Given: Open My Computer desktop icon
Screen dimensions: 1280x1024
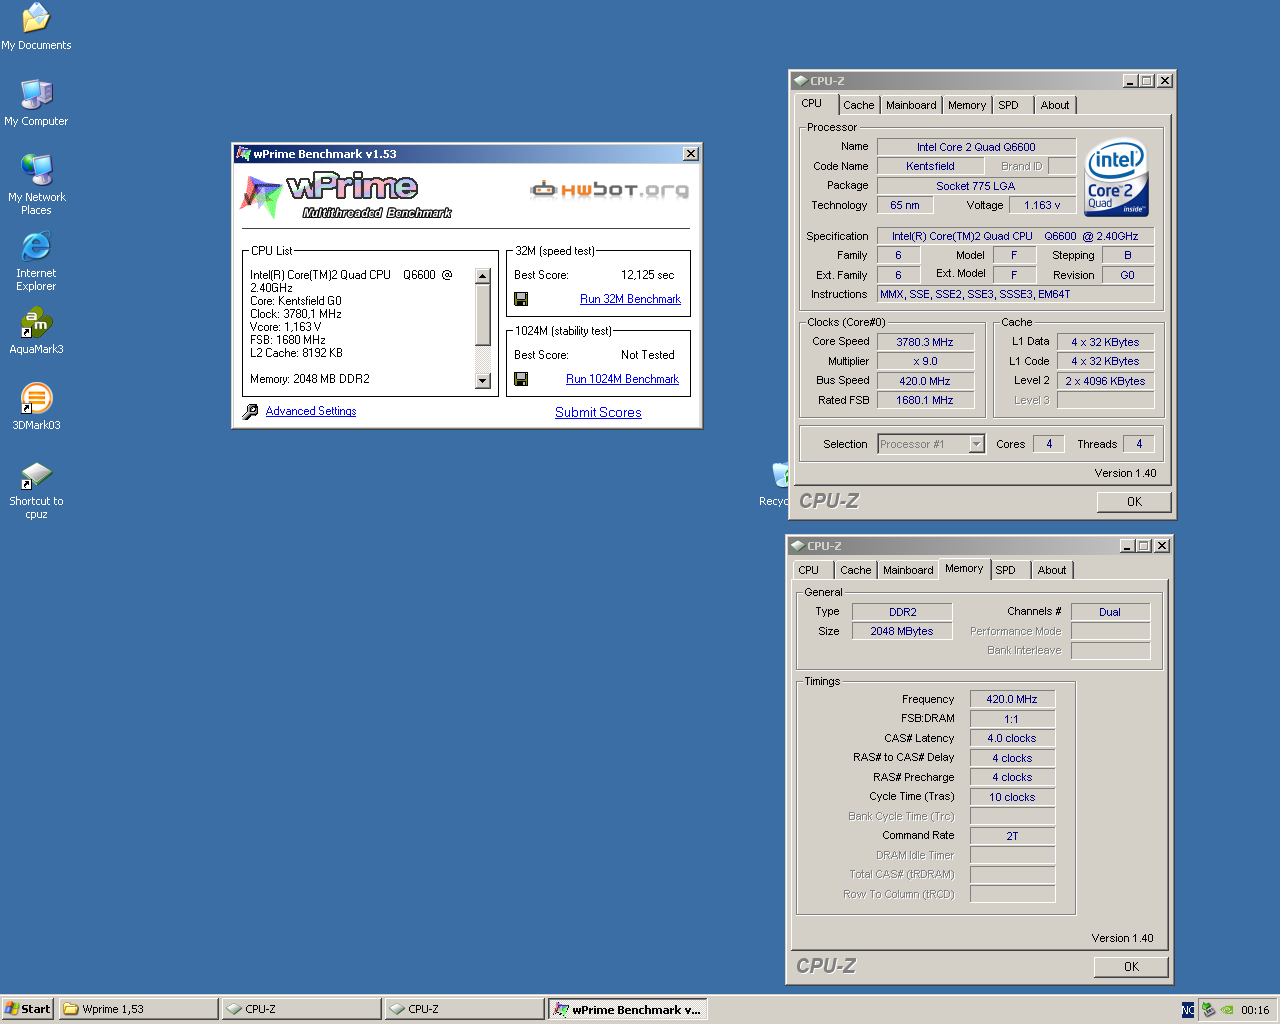Looking at the screenshot, I should (36, 103).
